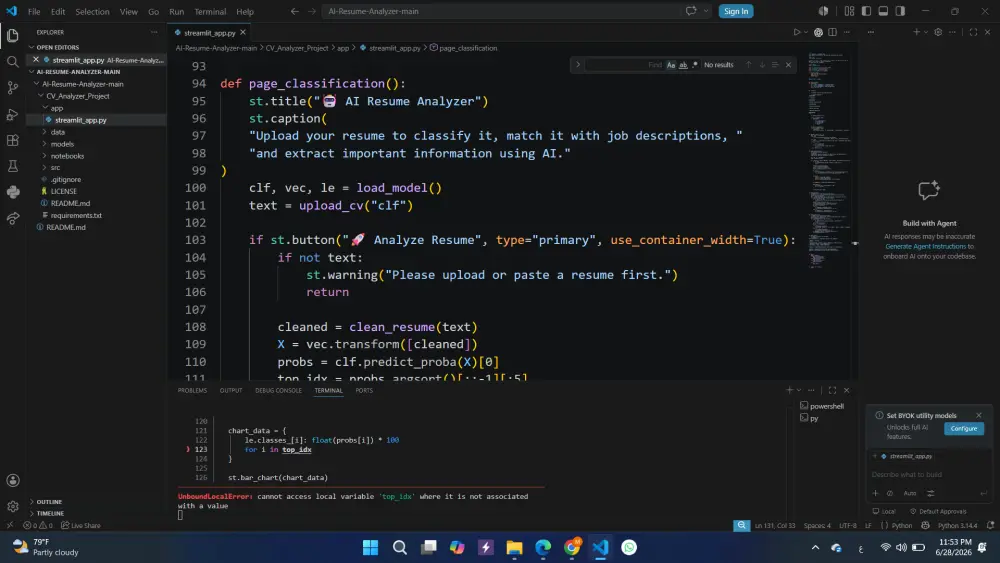Open the Run and Debug view

tap(13, 114)
